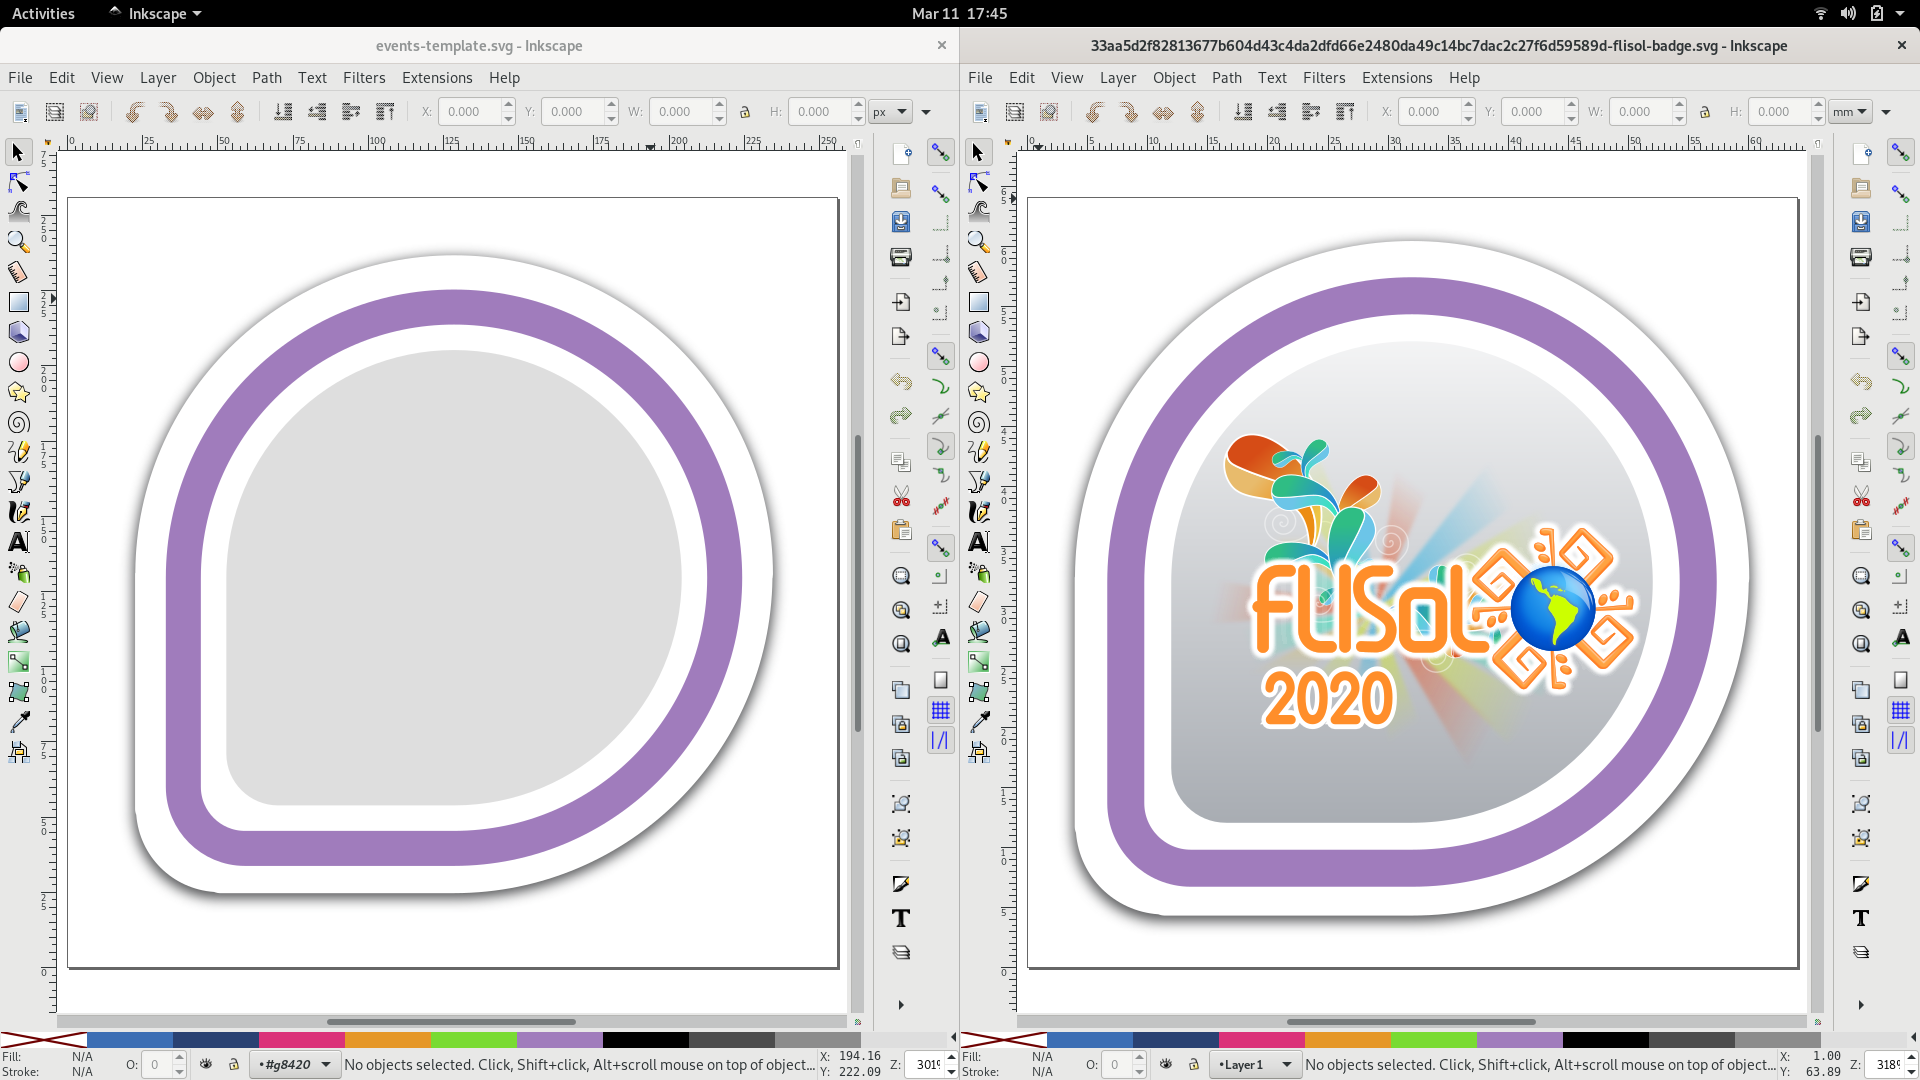Toggle grid snapping in left window
This screenshot has height=1080, width=1920.
(x=940, y=710)
